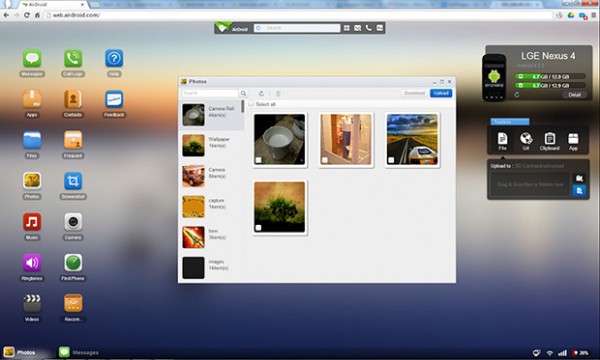Image resolution: width=600 pixels, height=360 pixels.
Task: Select the Clipboard tool in Toolbox
Action: pos(550,141)
